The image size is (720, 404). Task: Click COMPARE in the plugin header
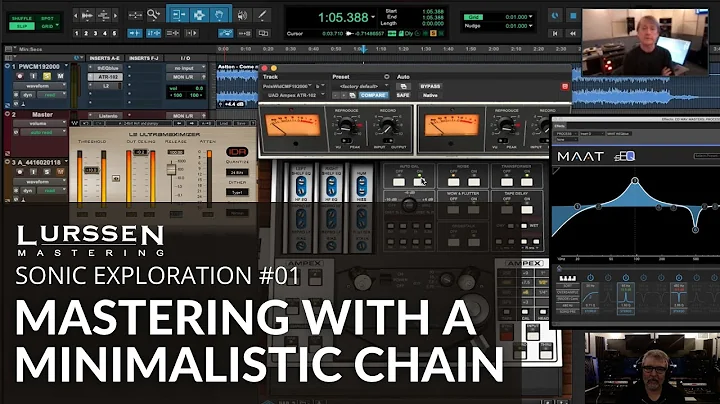(x=373, y=95)
